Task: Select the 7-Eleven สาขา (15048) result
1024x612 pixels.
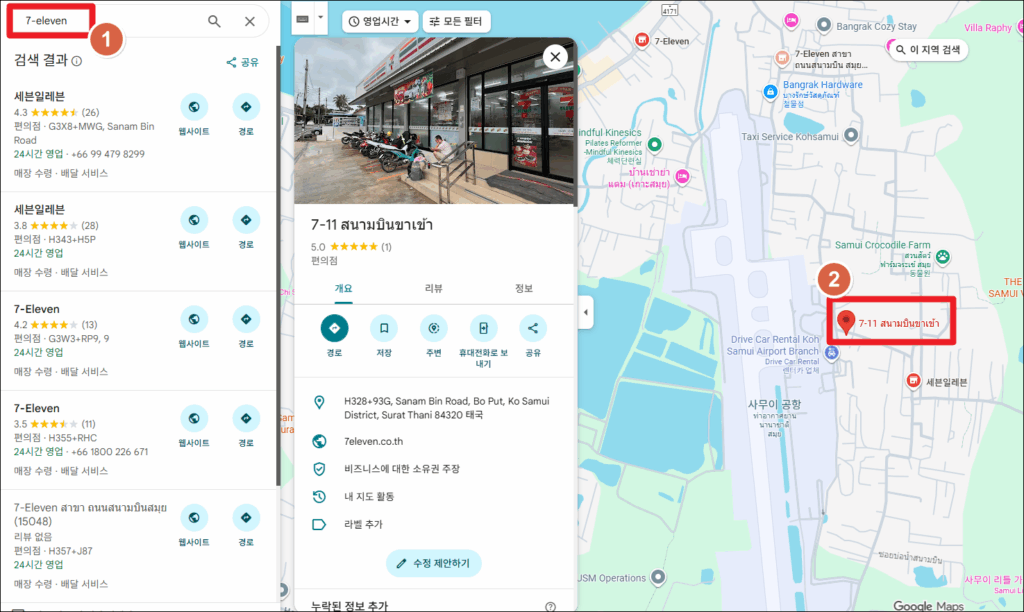Action: click(x=137, y=545)
